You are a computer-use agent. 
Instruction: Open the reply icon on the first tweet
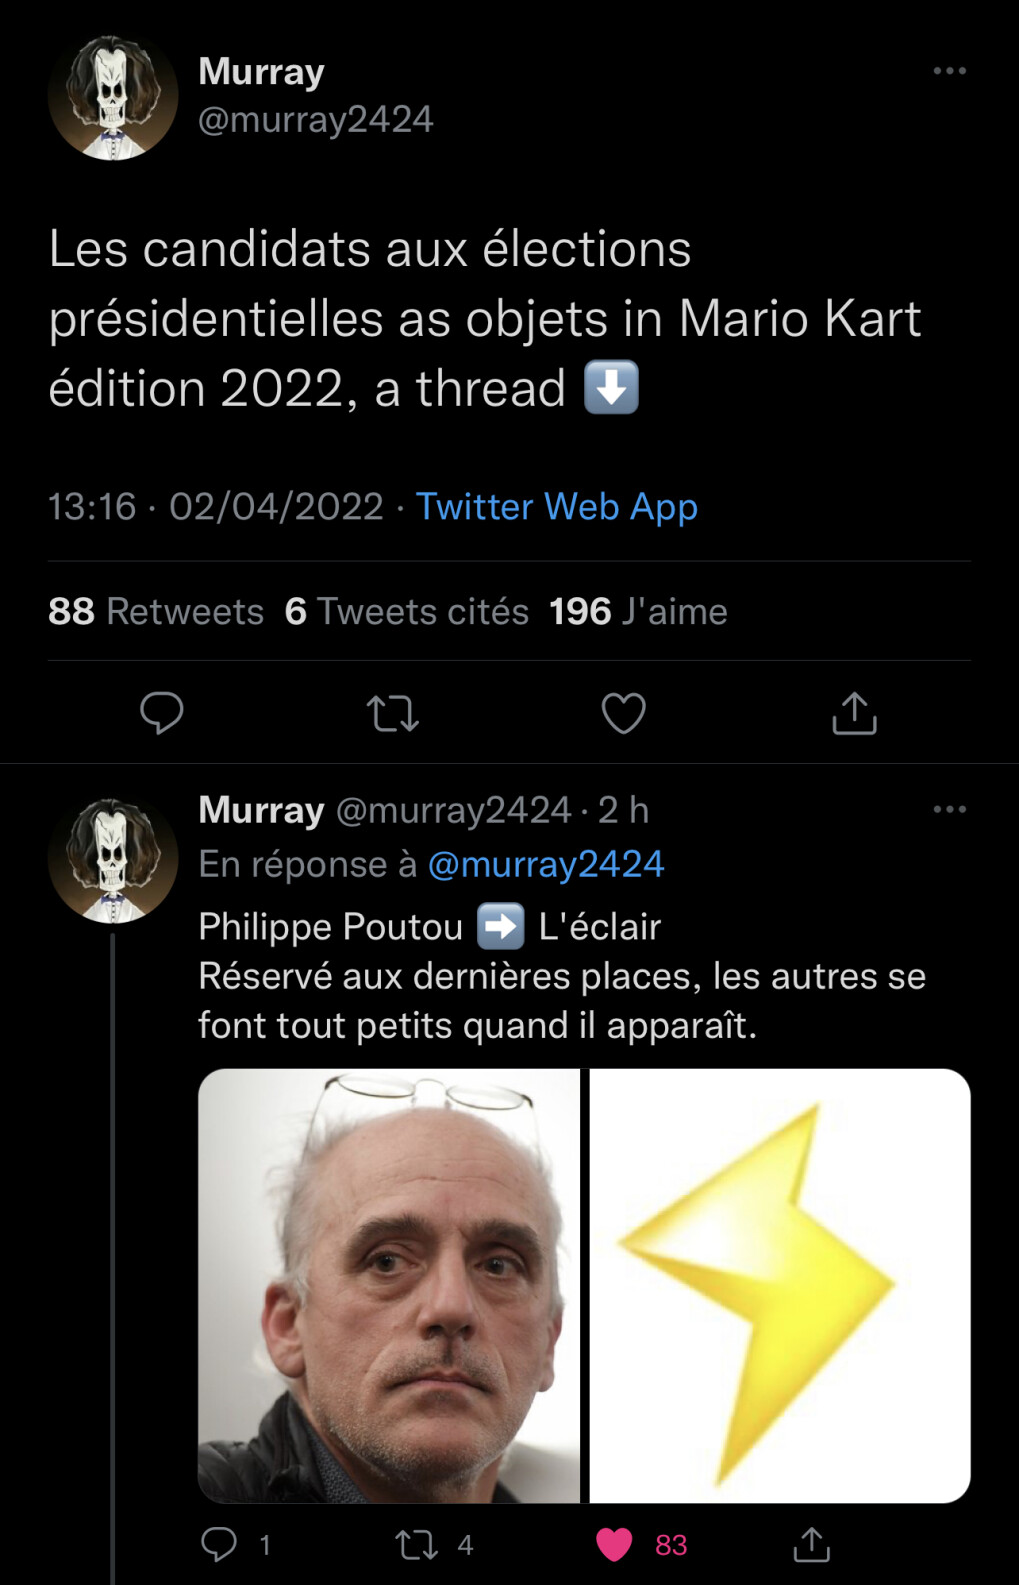point(162,713)
